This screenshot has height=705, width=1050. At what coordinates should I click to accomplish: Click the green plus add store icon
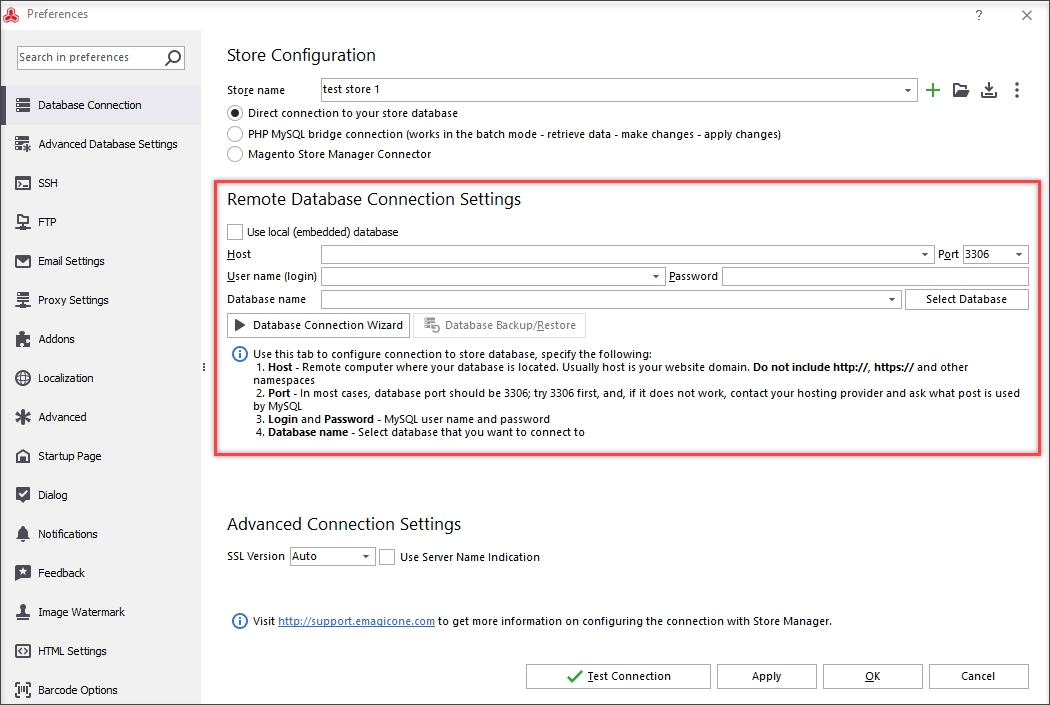[x=933, y=90]
